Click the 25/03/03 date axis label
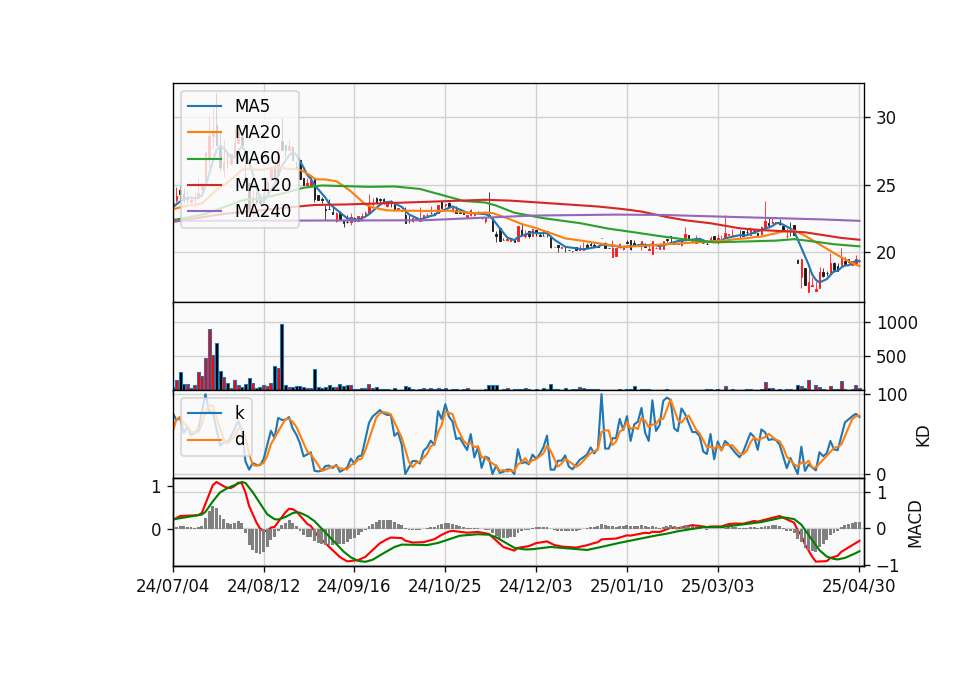 point(718,586)
